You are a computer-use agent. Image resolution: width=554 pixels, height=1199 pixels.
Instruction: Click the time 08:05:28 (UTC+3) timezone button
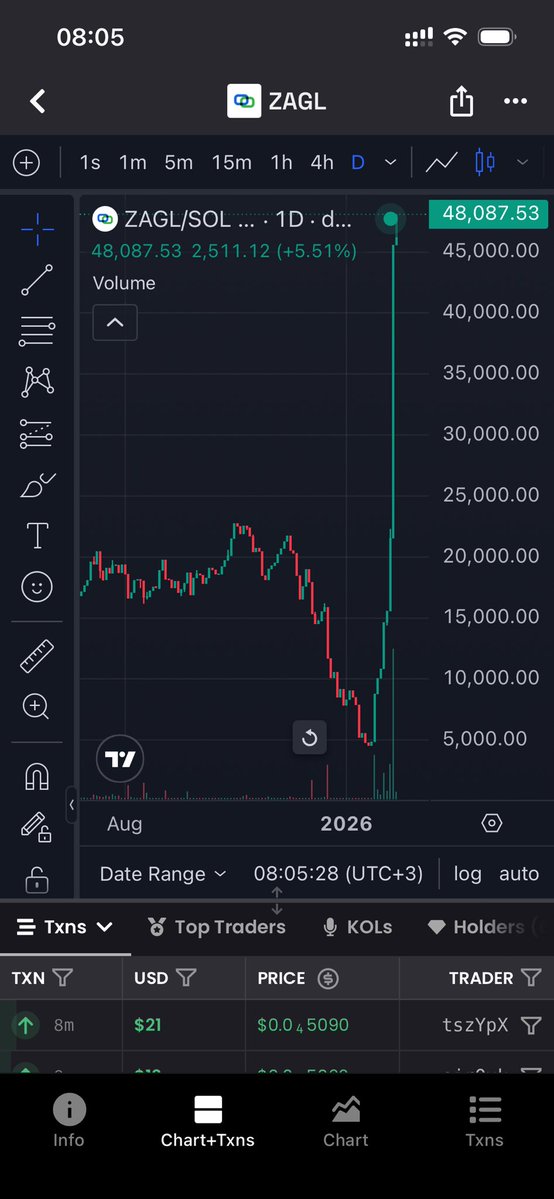pos(338,873)
